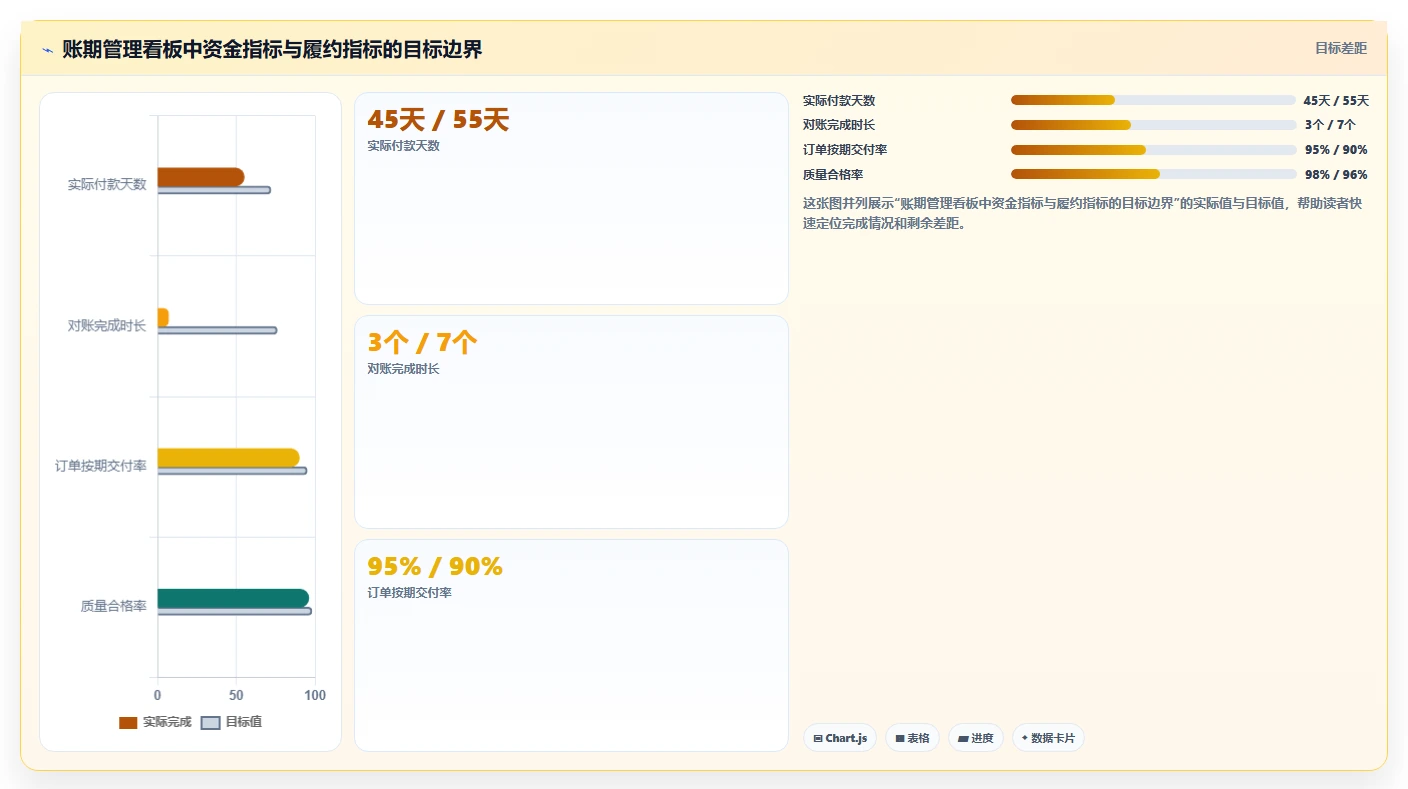Viewport: 1408px width, 789px height.
Task: Click the grey target bar under 对账完成时长
Action: [x=217, y=330]
